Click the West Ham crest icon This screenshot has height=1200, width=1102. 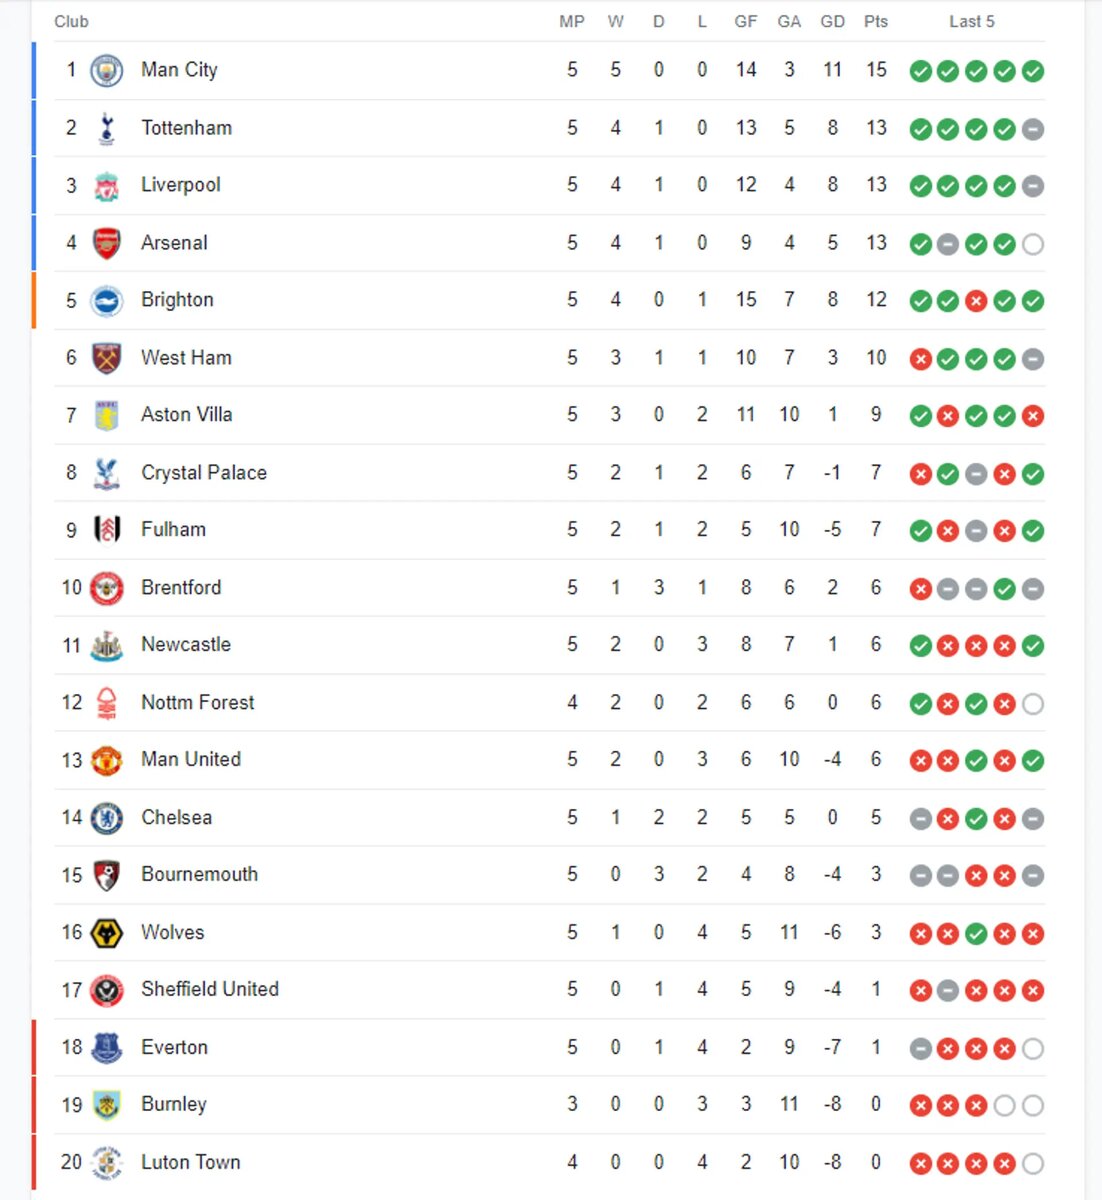click(107, 358)
